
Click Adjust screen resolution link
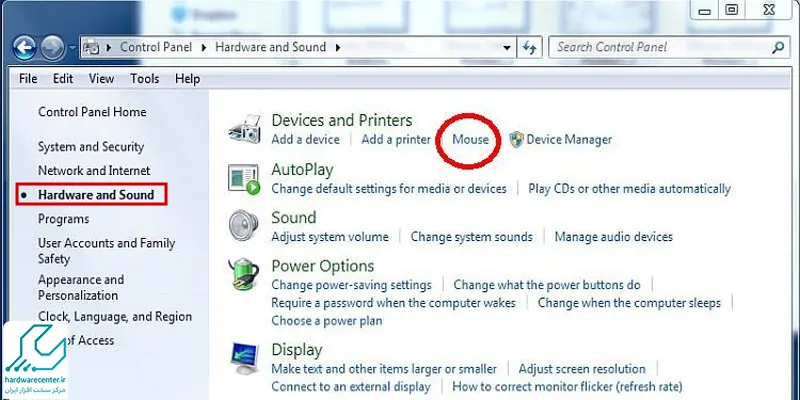pos(582,369)
